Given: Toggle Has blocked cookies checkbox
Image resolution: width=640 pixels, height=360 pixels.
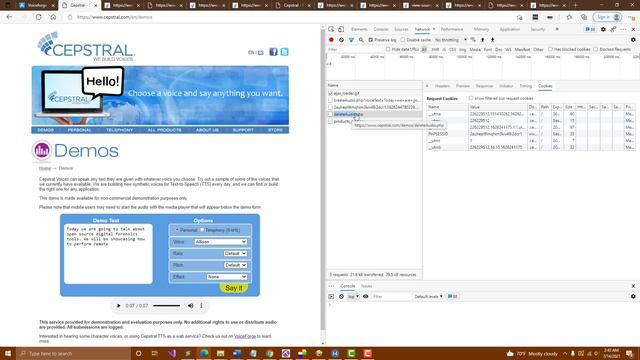Looking at the screenshot, I should coord(550,49).
